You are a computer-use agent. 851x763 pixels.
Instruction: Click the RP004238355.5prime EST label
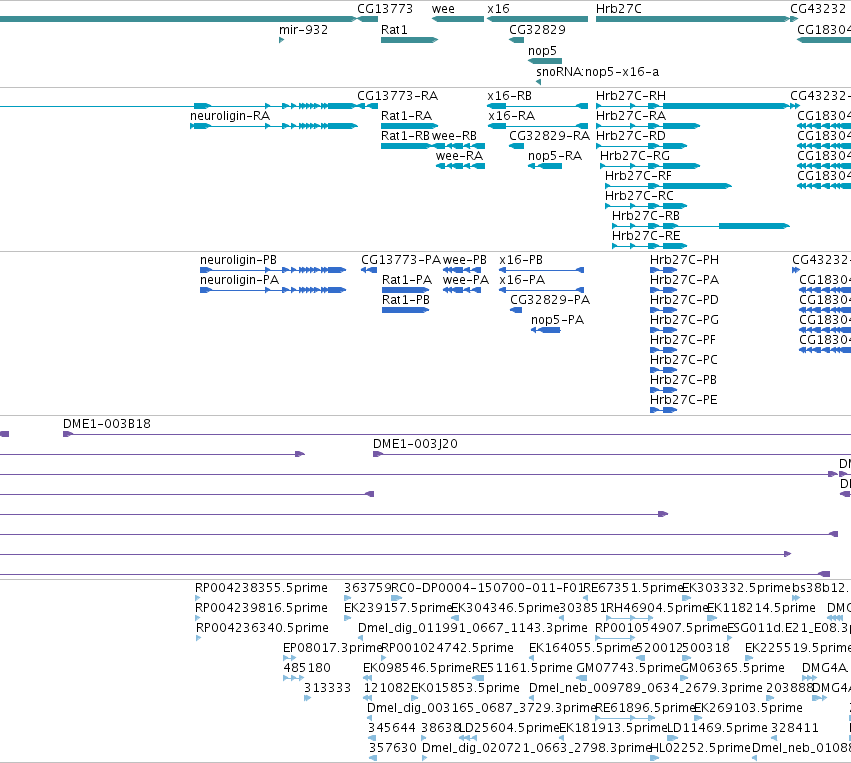tap(261, 589)
